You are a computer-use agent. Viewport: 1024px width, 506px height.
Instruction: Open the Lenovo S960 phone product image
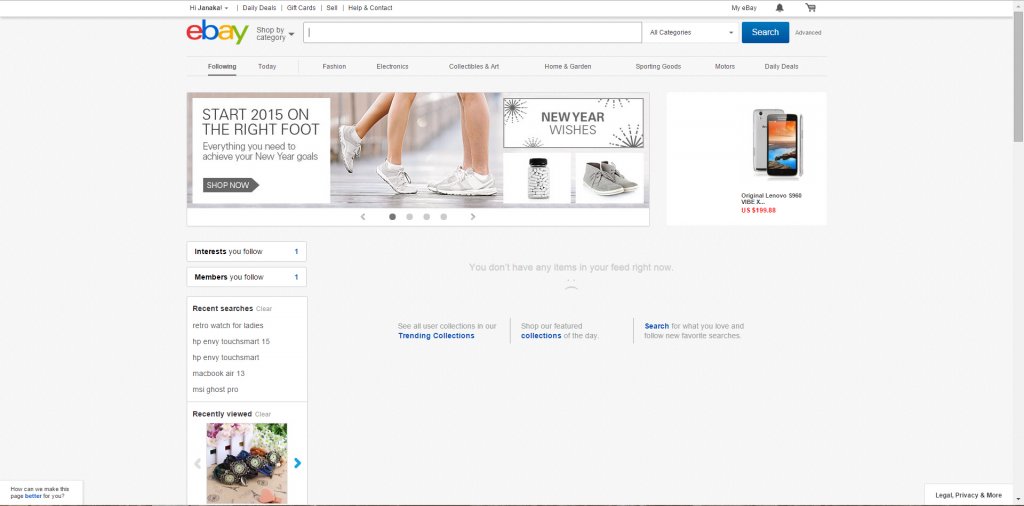pos(777,145)
